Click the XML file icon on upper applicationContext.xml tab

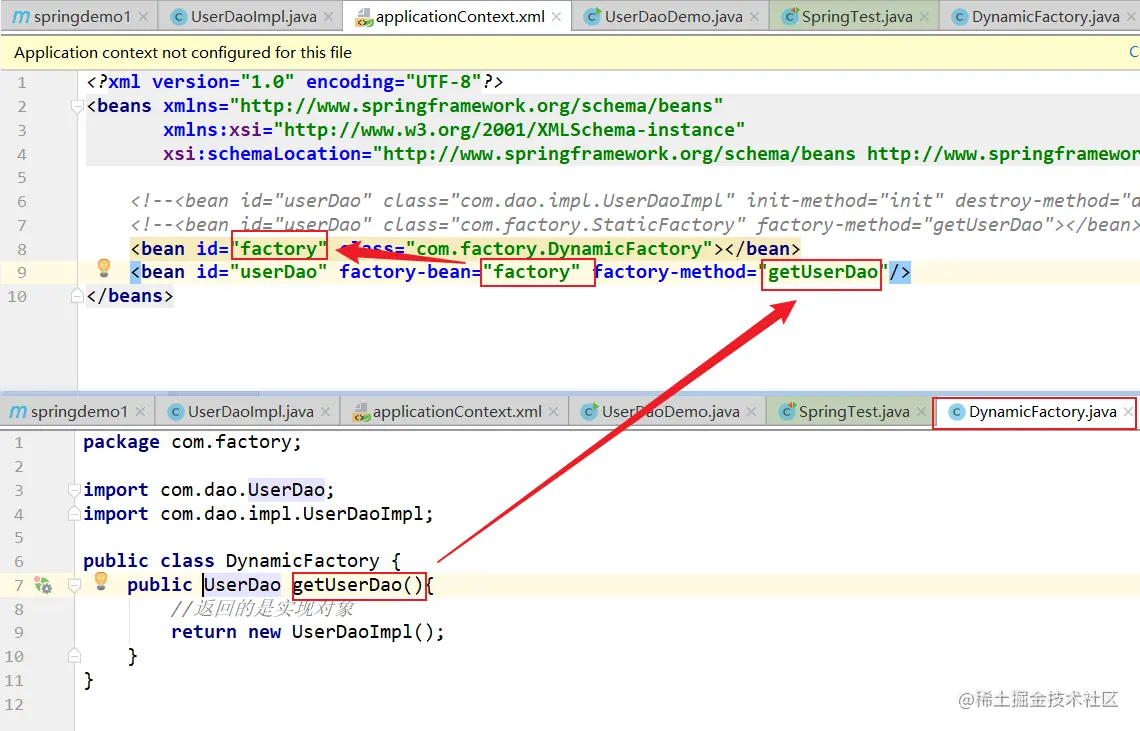363,17
